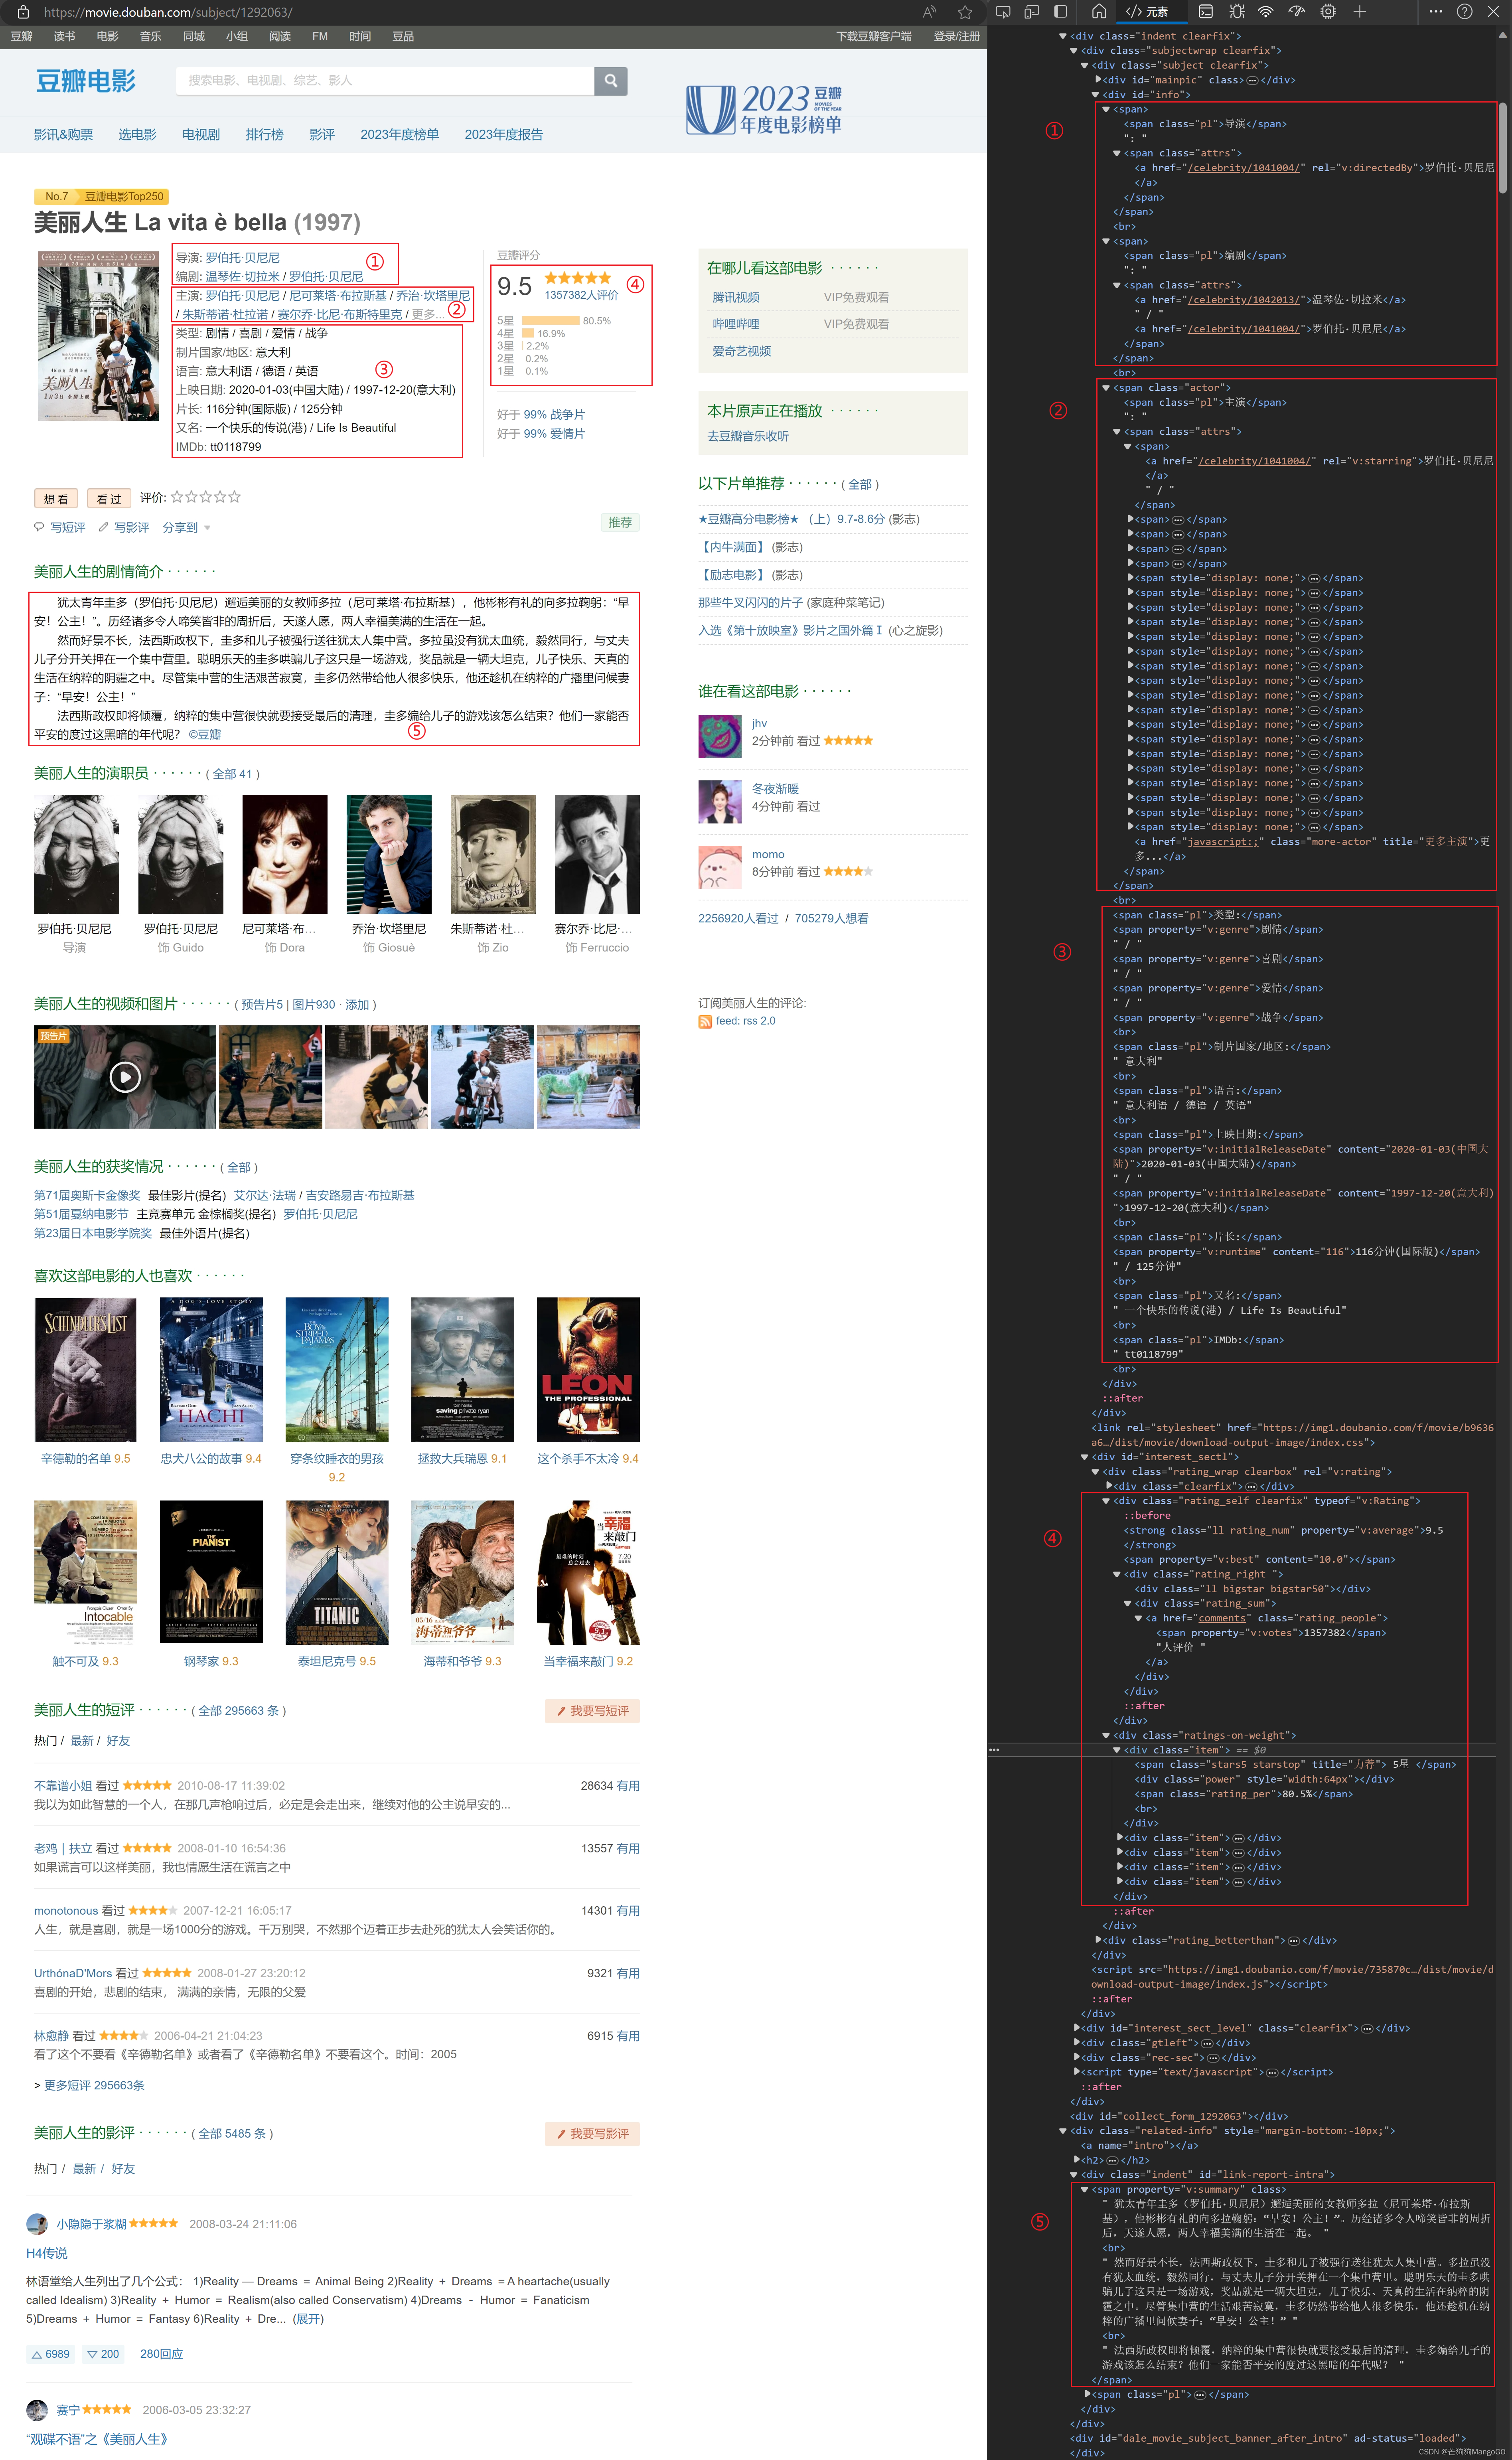Toggle the 想看 button
The image size is (1512, 2460).
pos(56,498)
